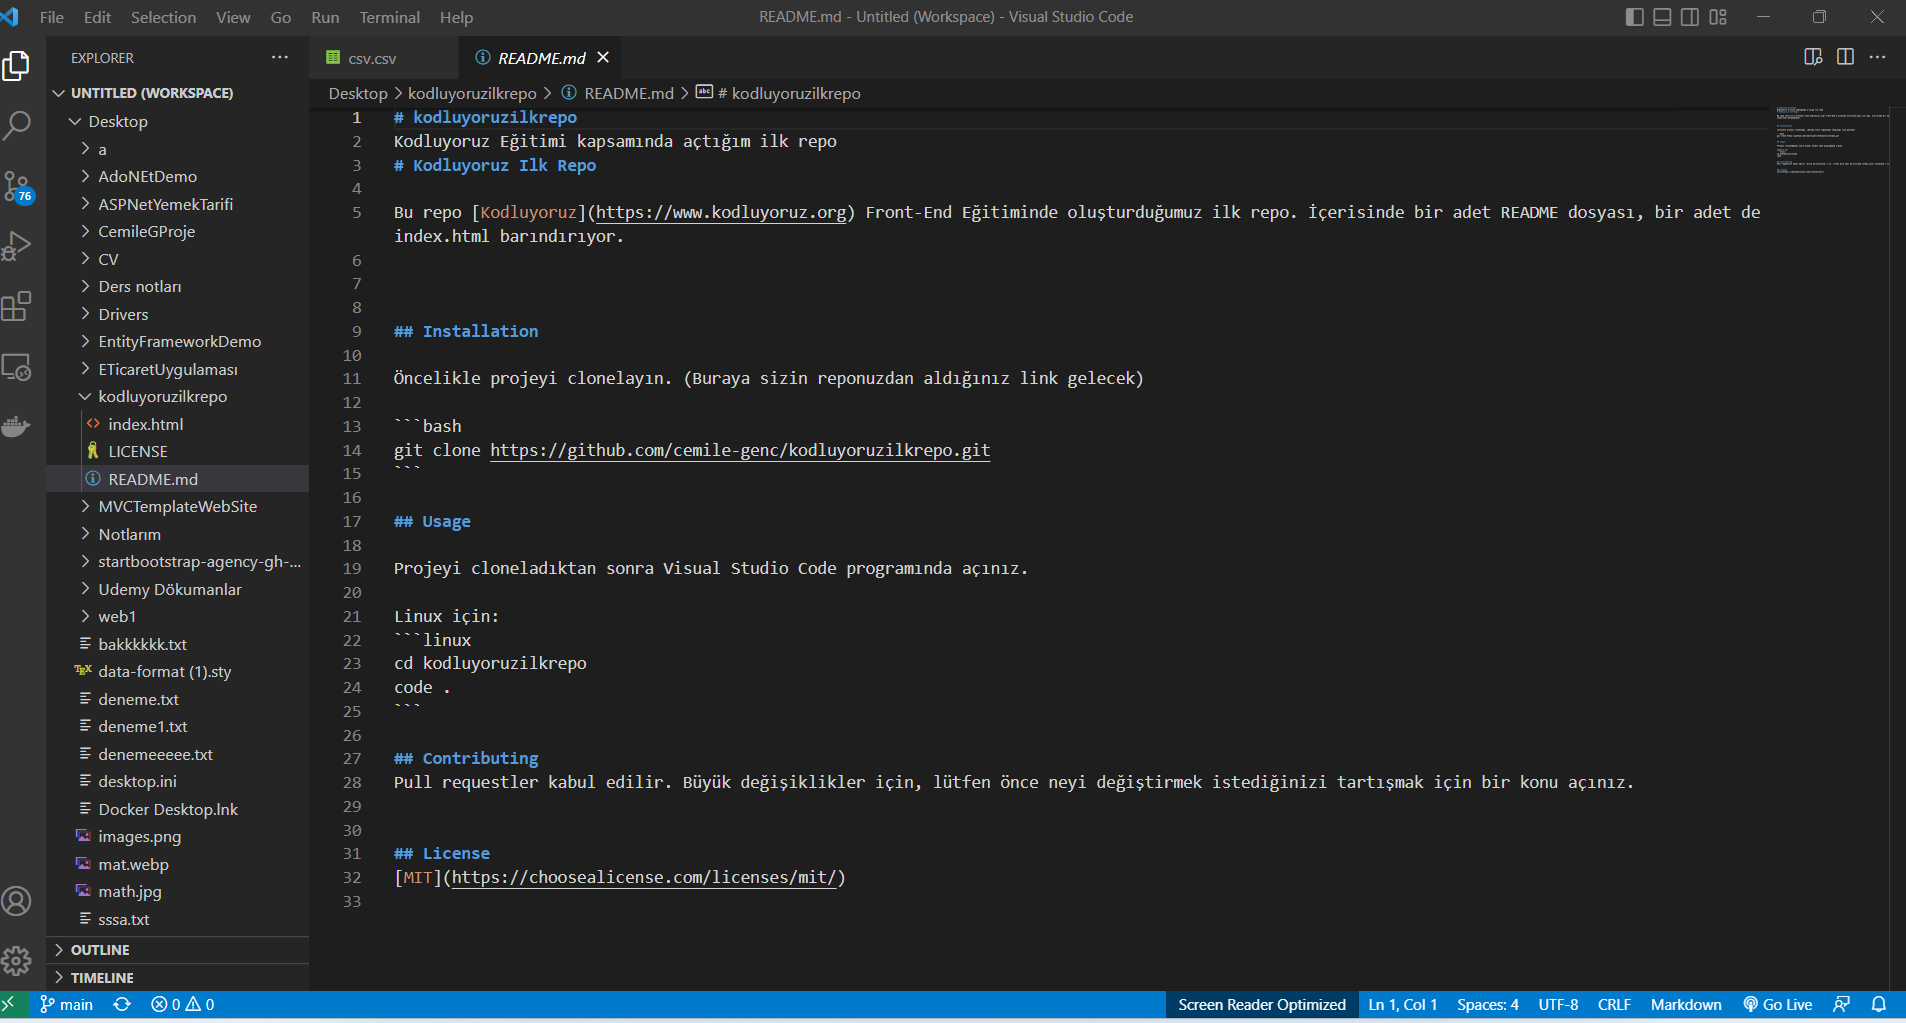The height and width of the screenshot is (1023, 1906).
Task: Open the File menu
Action: [x=51, y=17]
